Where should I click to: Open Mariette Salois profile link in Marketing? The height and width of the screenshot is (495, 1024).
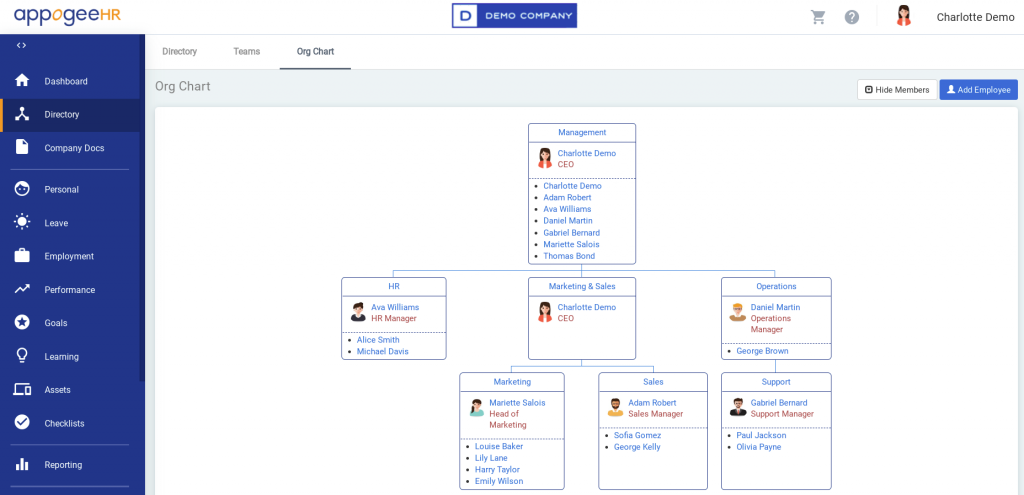[x=517, y=403]
